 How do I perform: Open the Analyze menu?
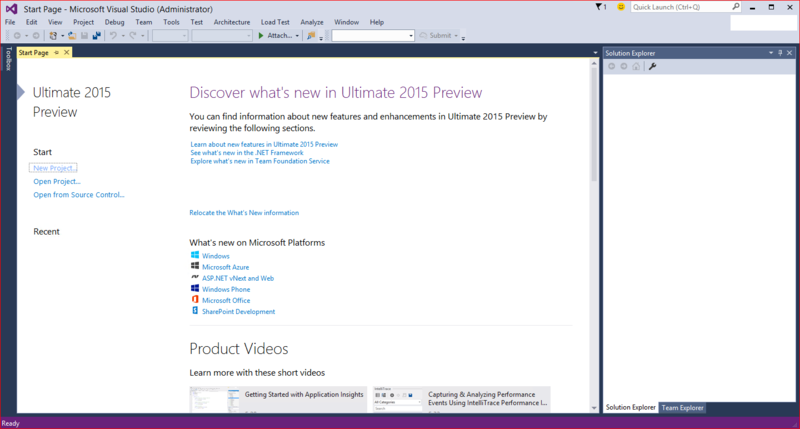[x=312, y=22]
